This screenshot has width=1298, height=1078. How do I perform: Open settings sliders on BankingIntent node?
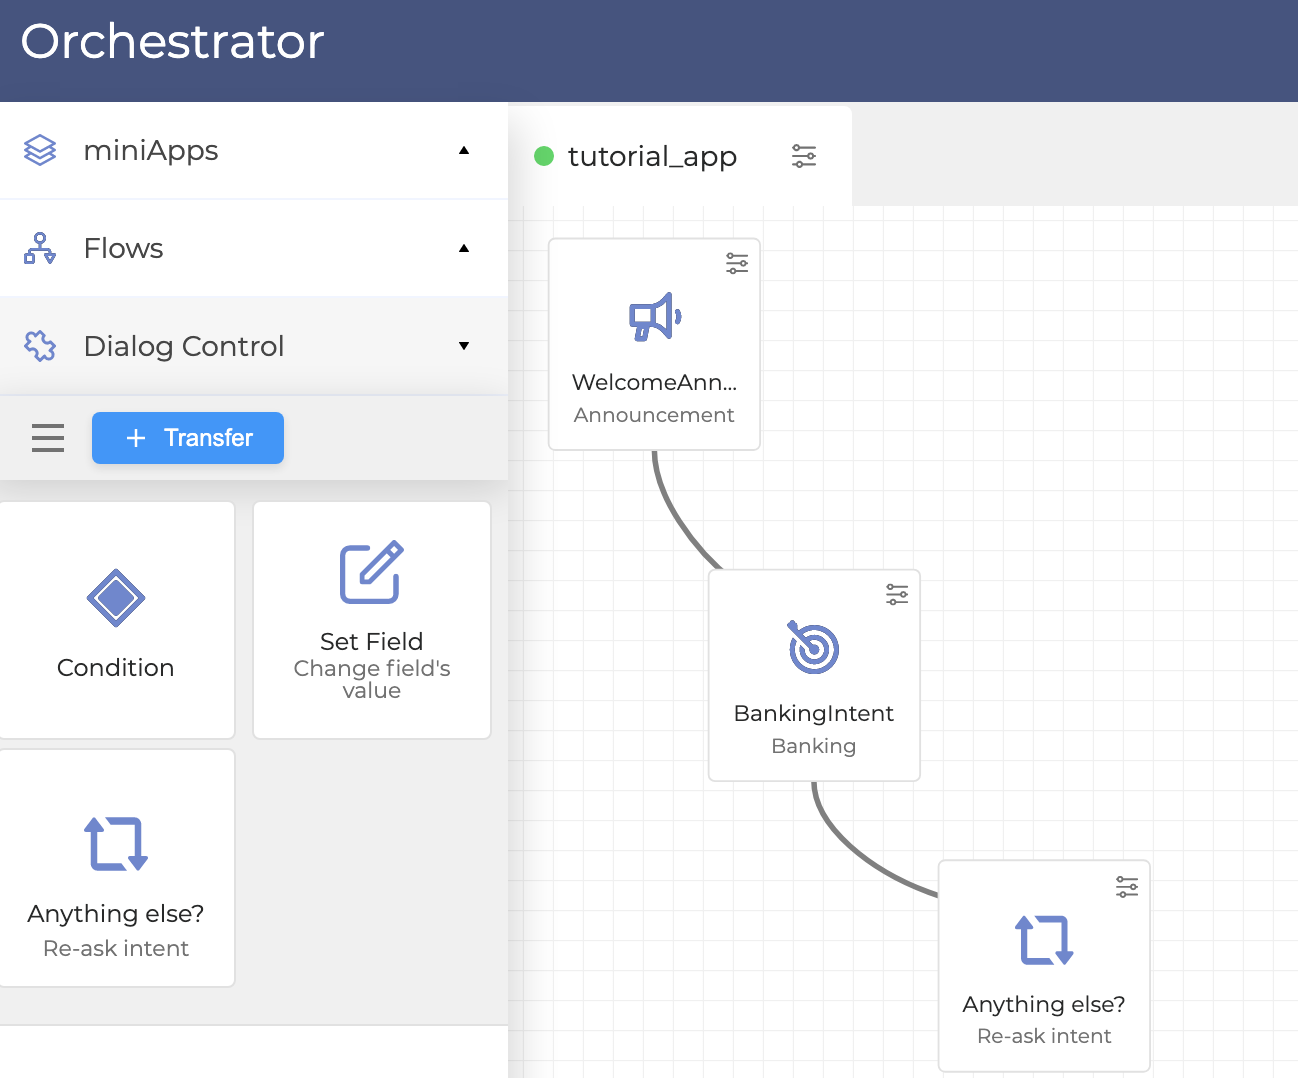point(897,595)
